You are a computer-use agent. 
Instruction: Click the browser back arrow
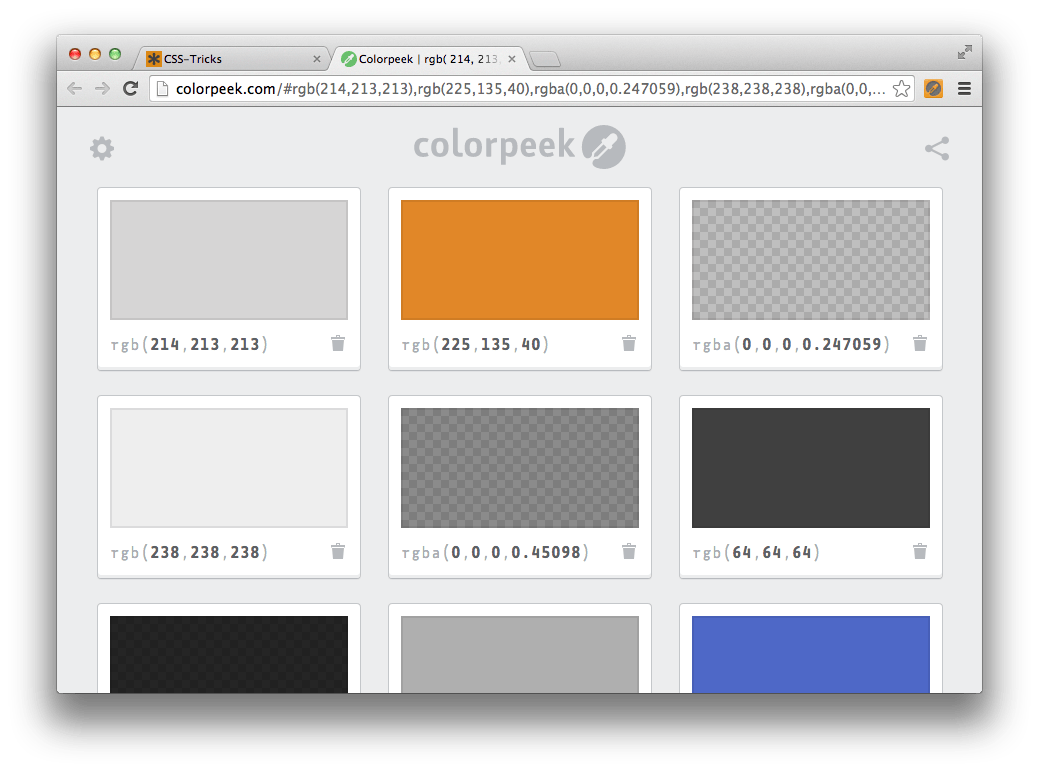[75, 89]
